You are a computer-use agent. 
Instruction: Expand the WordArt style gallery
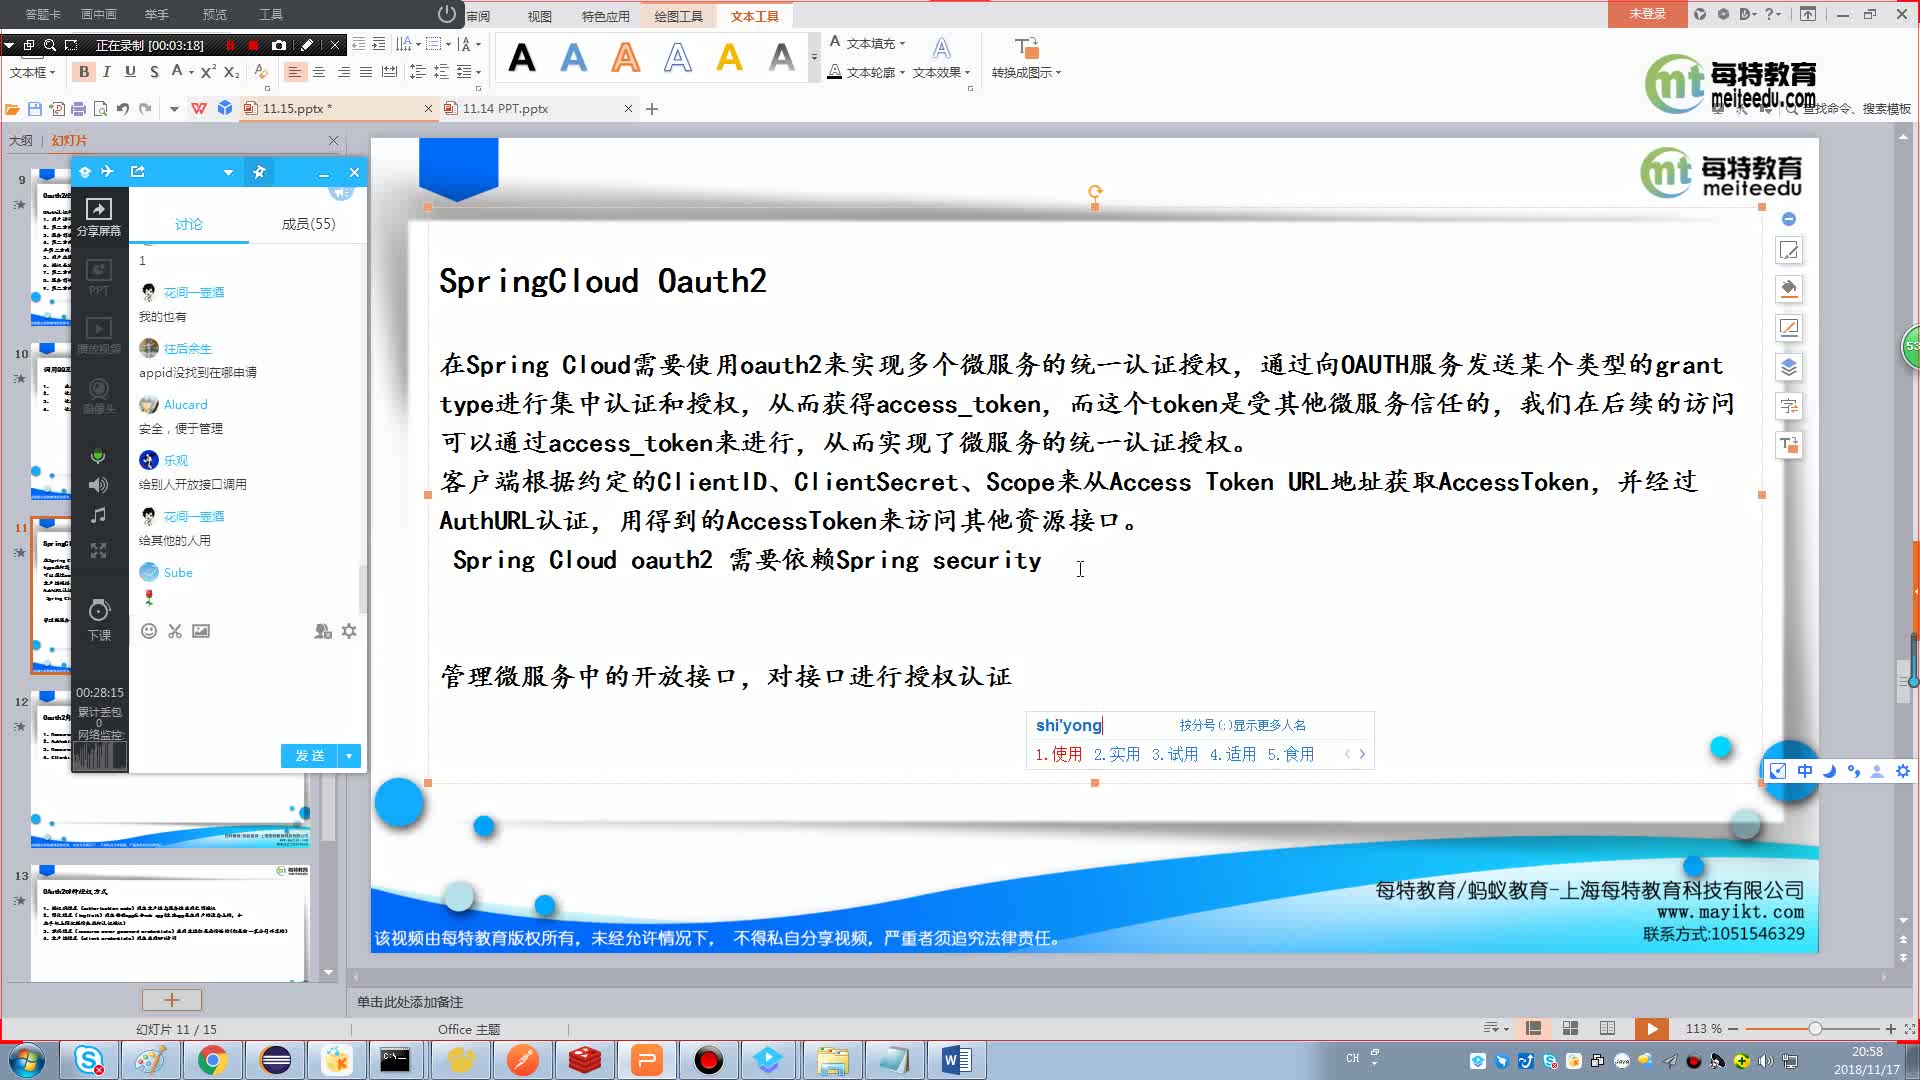tap(814, 58)
